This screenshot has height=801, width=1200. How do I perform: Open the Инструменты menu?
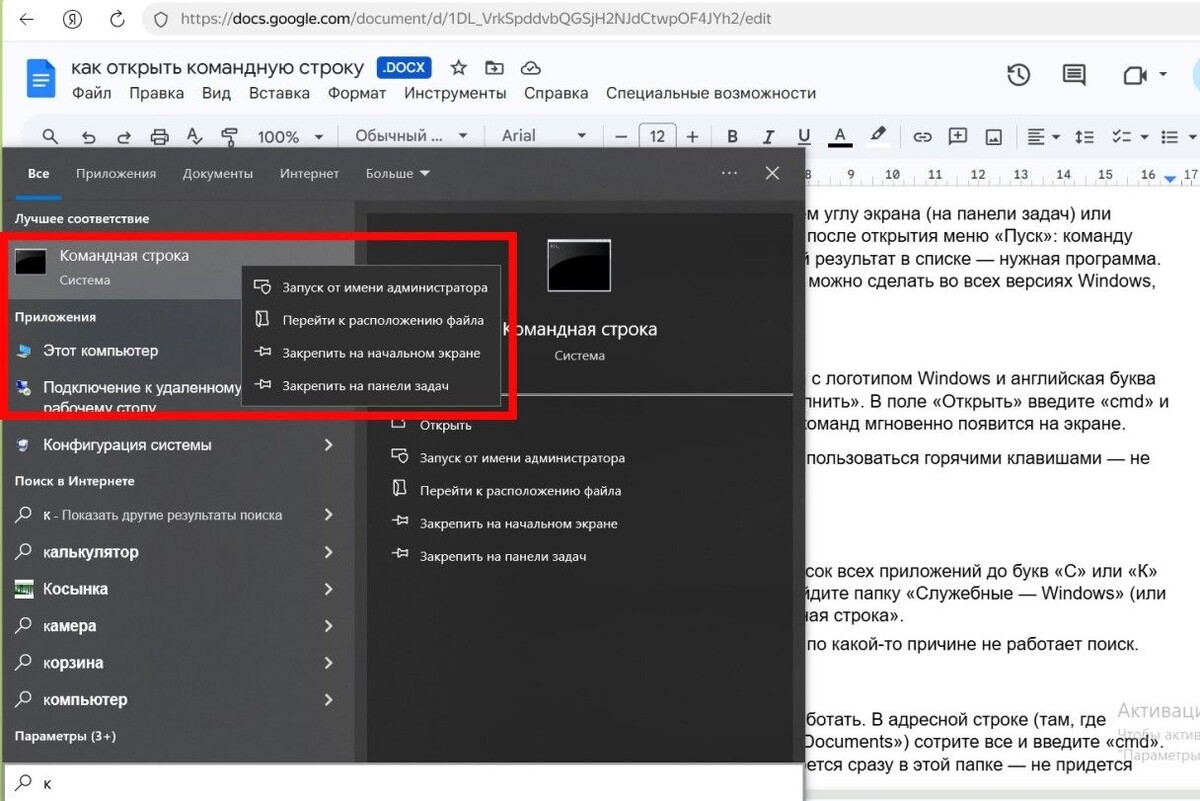[x=455, y=93]
